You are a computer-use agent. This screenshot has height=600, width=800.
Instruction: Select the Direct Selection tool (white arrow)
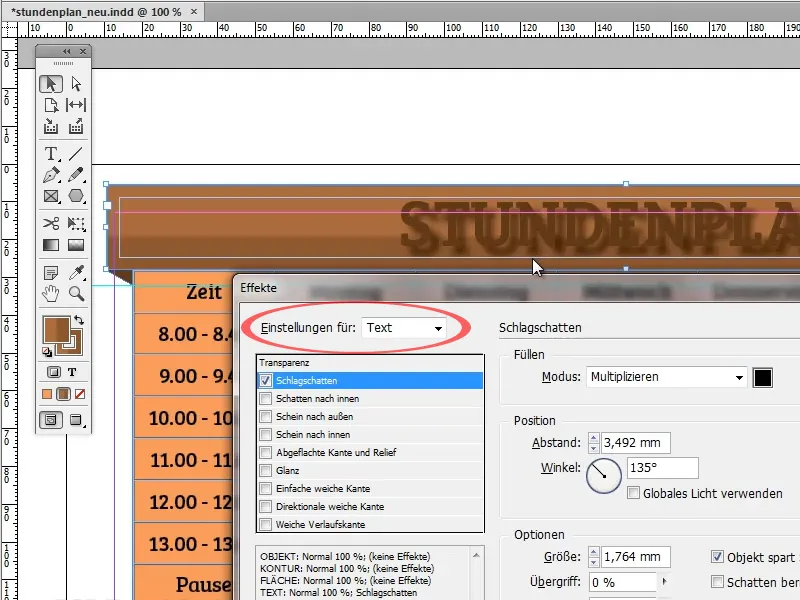[x=76, y=84]
